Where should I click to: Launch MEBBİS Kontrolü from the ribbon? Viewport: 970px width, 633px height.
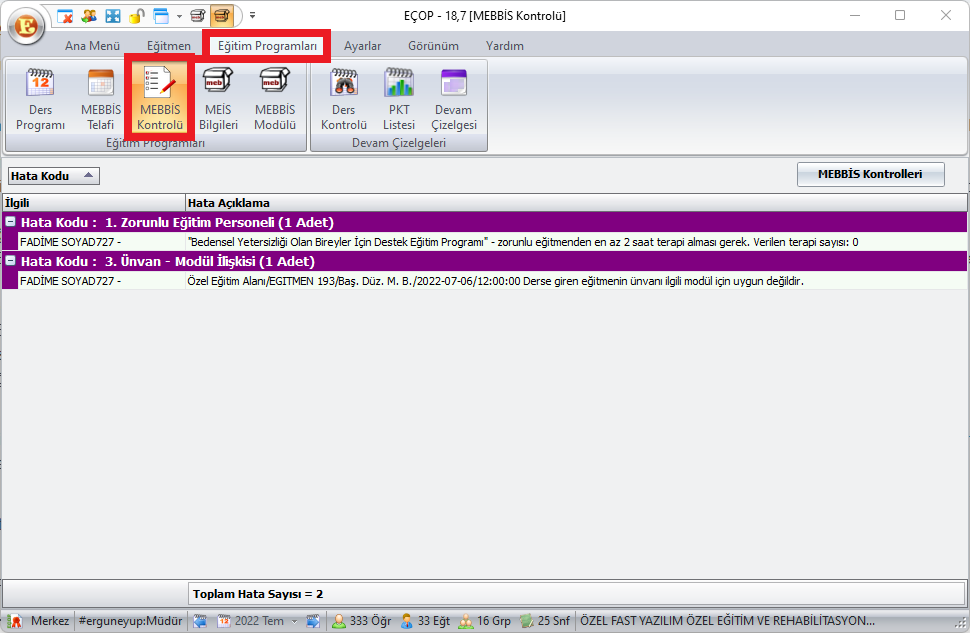(x=160, y=99)
